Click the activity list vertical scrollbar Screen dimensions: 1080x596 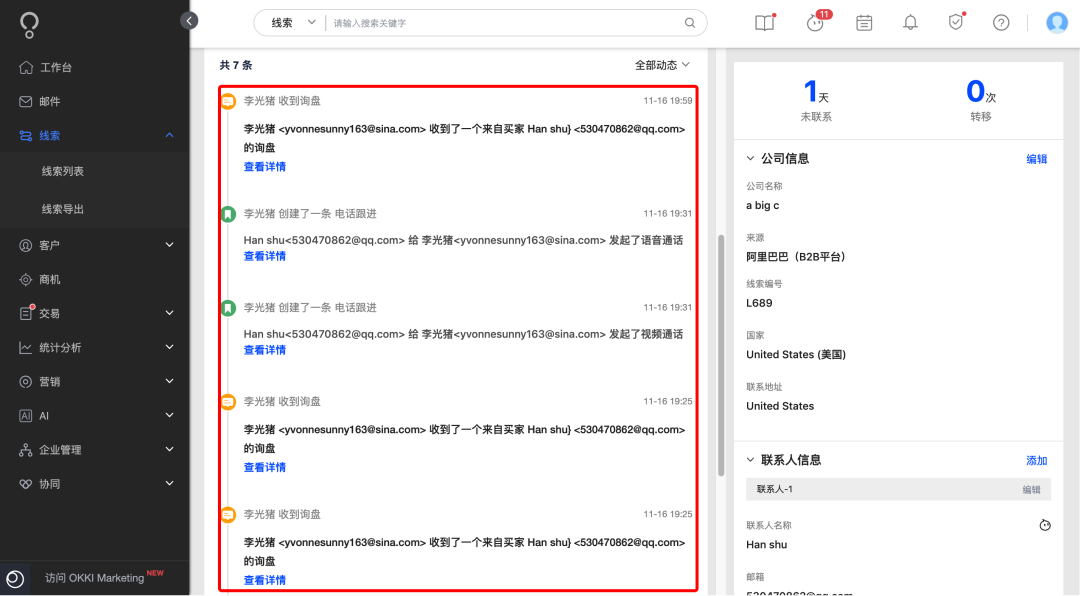720,355
